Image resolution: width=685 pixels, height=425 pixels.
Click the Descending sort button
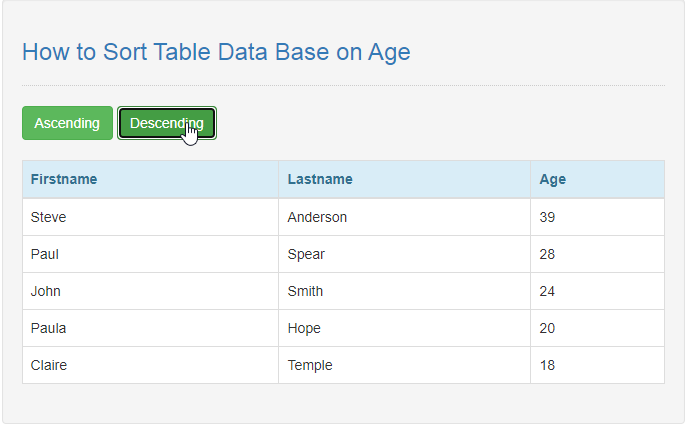click(167, 123)
